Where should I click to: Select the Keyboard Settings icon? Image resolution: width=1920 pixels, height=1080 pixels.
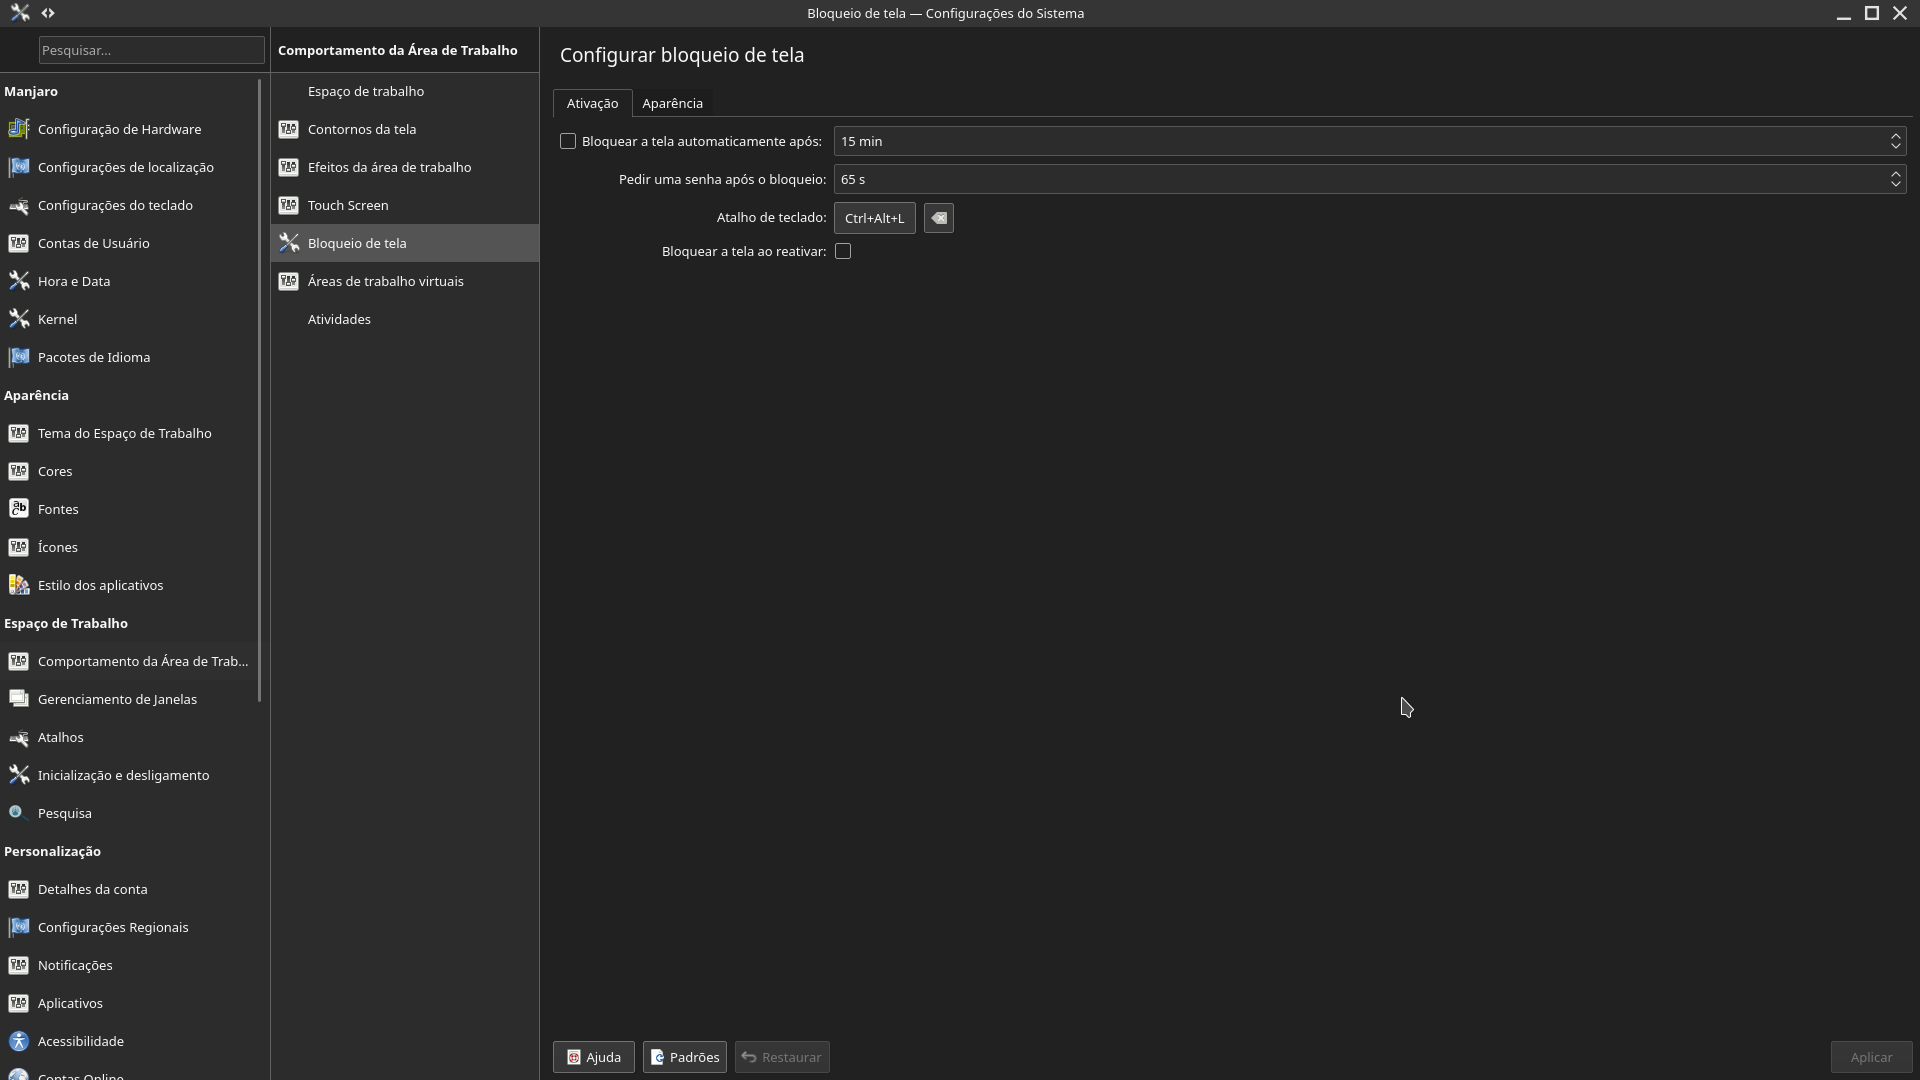click(x=18, y=204)
